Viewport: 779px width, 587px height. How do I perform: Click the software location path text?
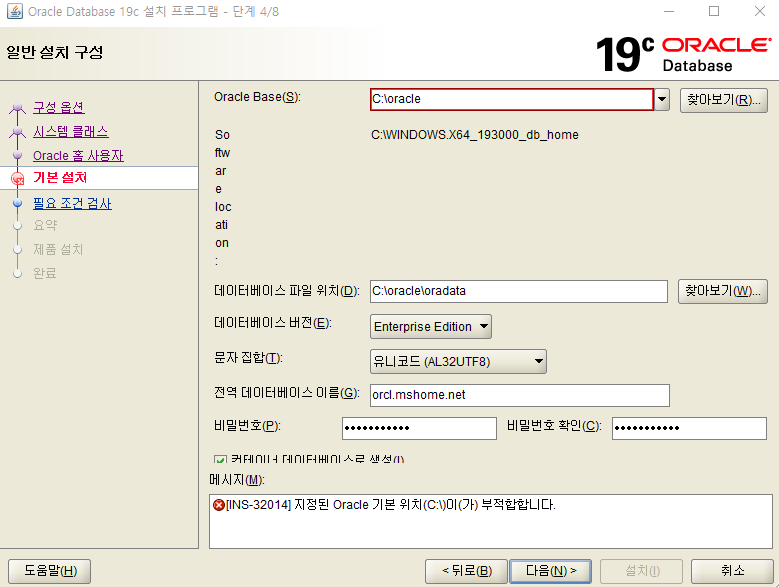[x=474, y=135]
